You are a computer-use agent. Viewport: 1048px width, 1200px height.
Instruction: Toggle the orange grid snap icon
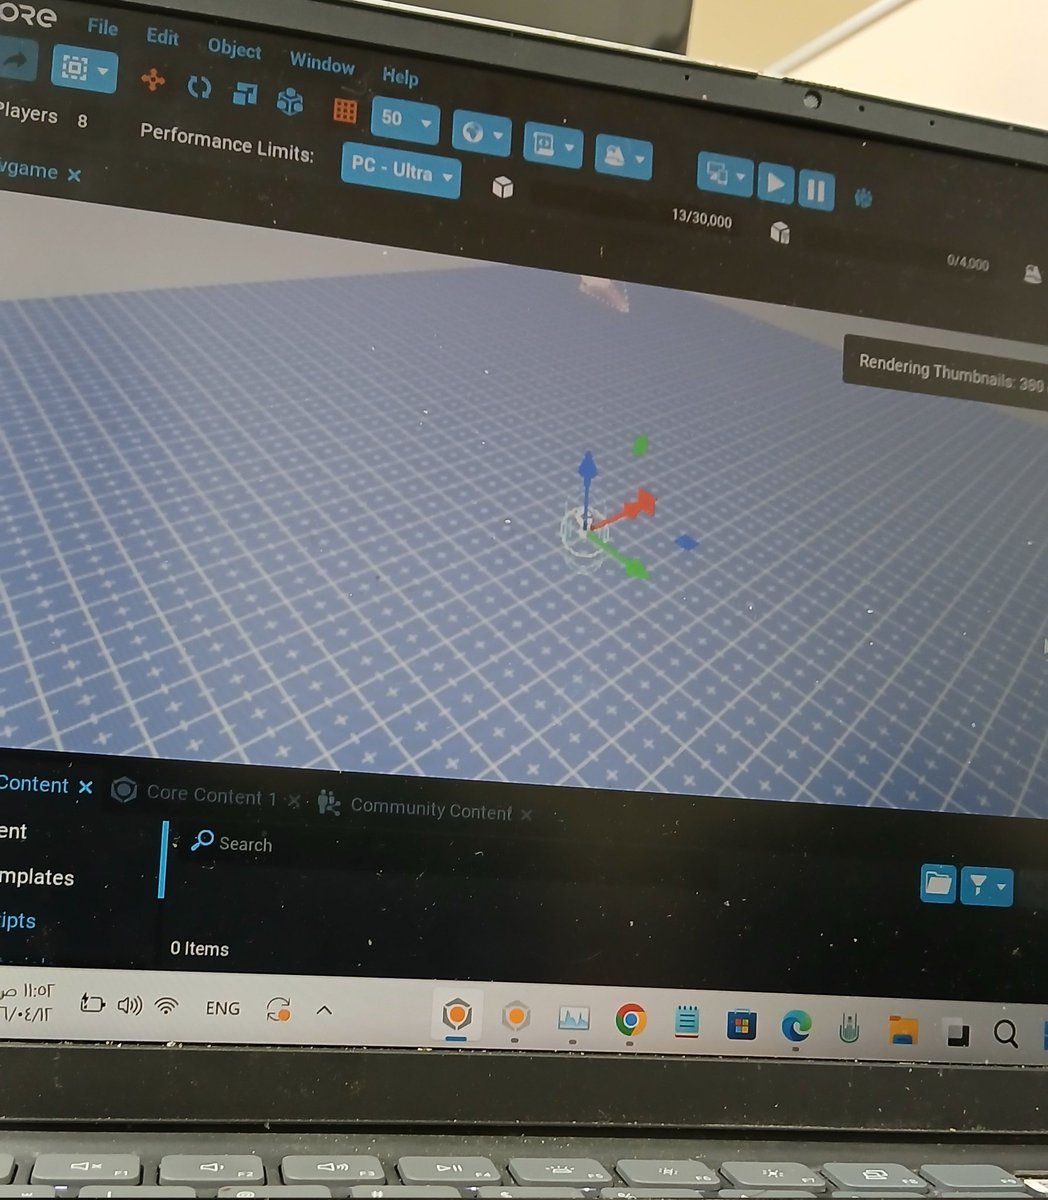(x=345, y=110)
